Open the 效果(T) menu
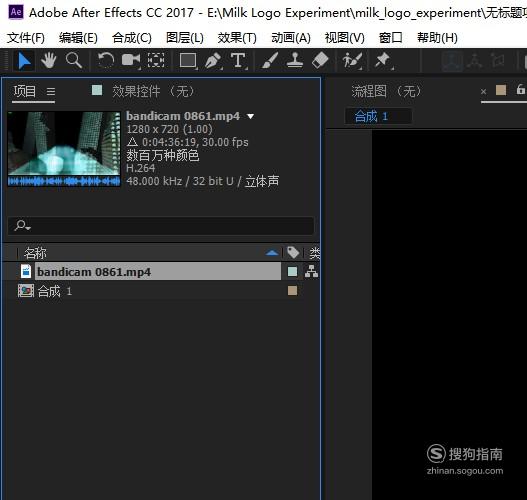This screenshot has height=500, width=527. pos(237,38)
